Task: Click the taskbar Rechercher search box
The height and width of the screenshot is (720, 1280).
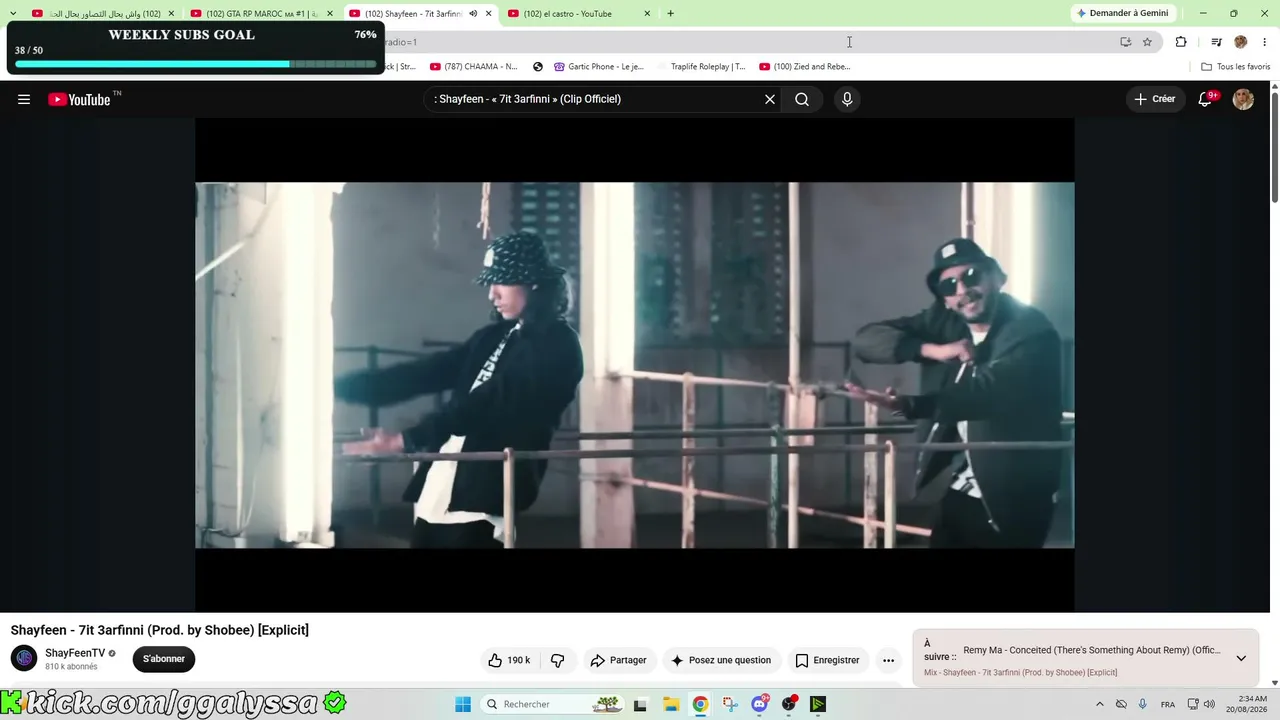Action: [553, 704]
